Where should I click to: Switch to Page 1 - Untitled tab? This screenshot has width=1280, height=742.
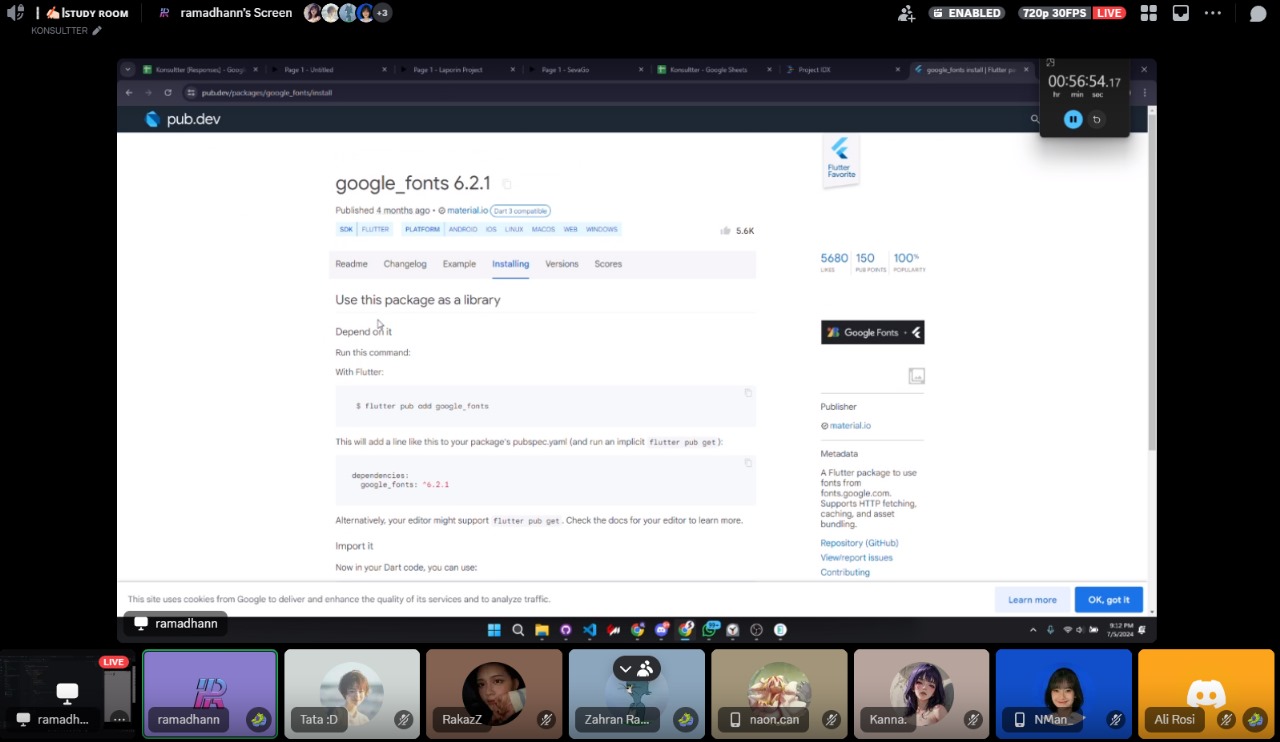[x=328, y=70]
